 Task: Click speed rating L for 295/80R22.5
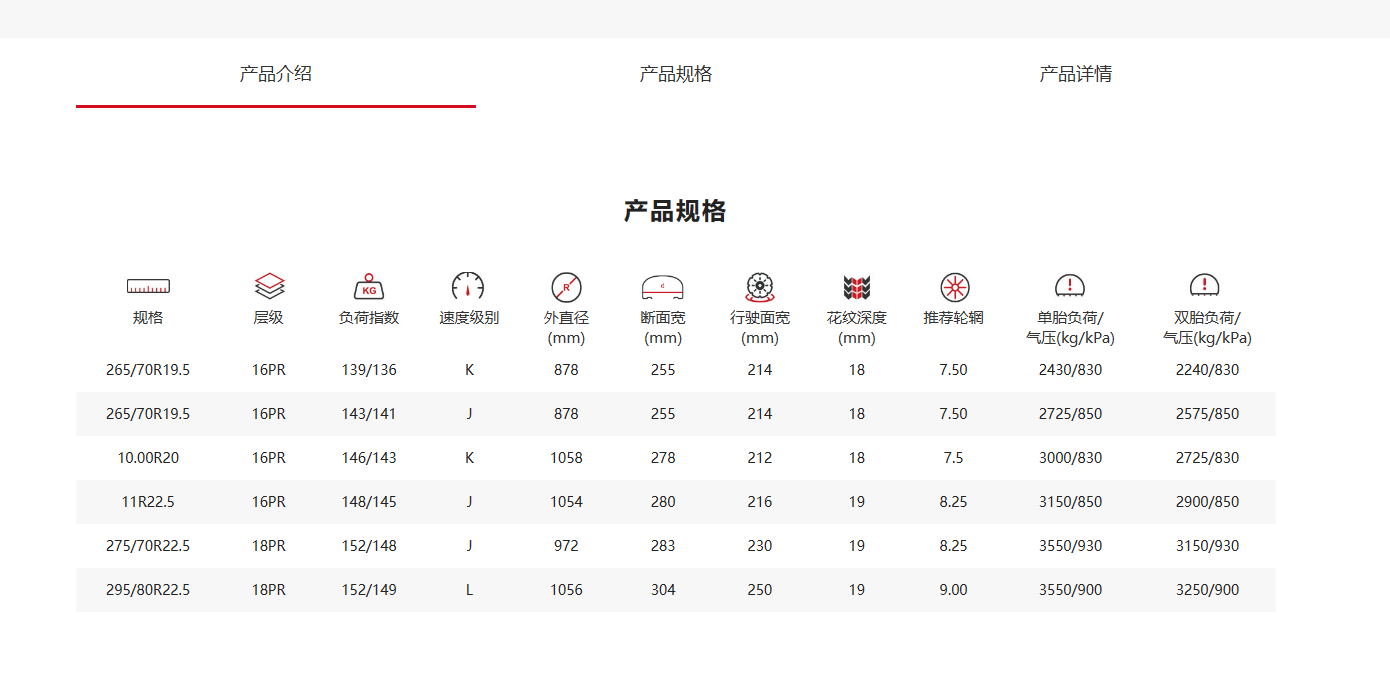[x=469, y=590]
